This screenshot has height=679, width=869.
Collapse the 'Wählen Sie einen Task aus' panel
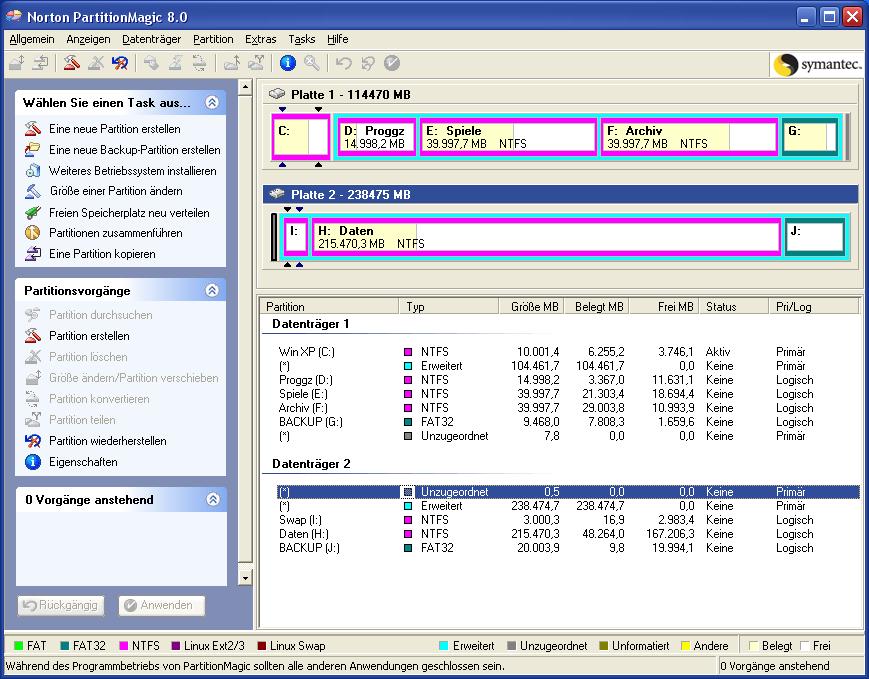coord(212,103)
